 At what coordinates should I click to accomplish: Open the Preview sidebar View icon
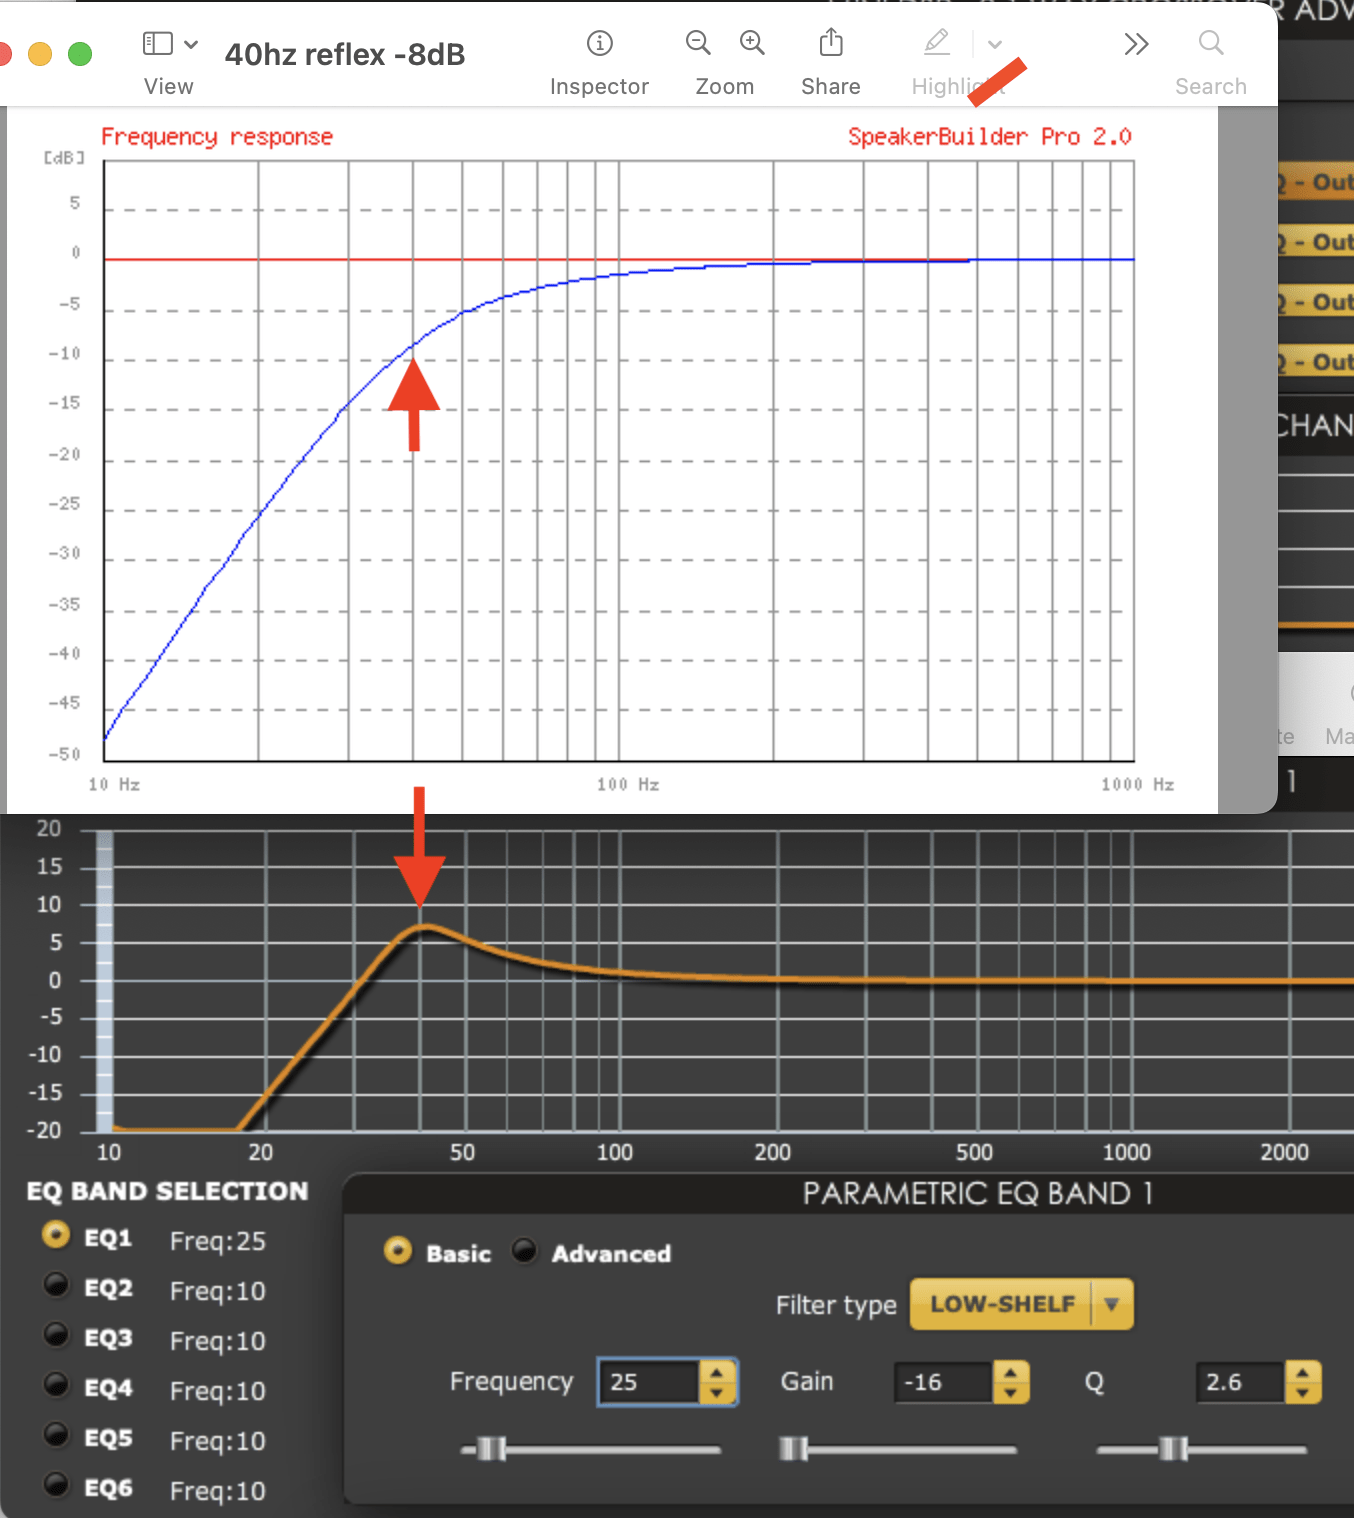(158, 43)
